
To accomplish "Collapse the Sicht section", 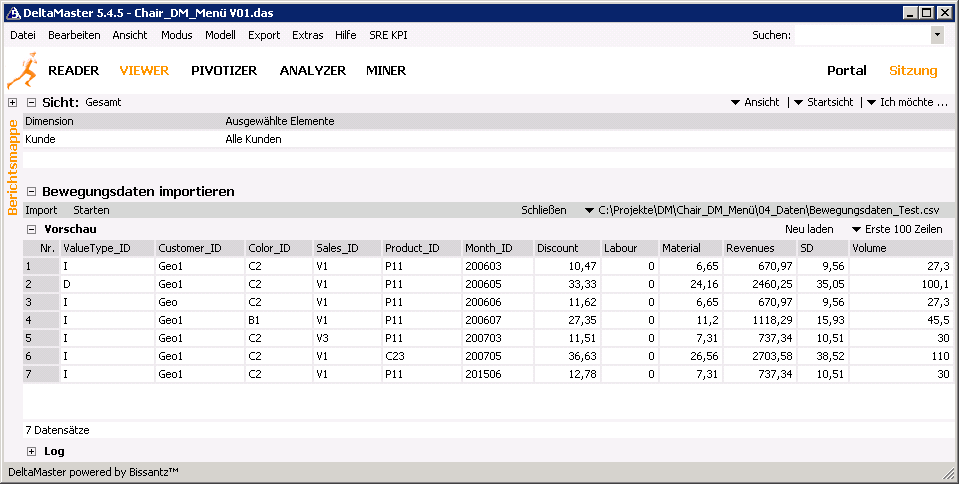I will click(x=31, y=102).
